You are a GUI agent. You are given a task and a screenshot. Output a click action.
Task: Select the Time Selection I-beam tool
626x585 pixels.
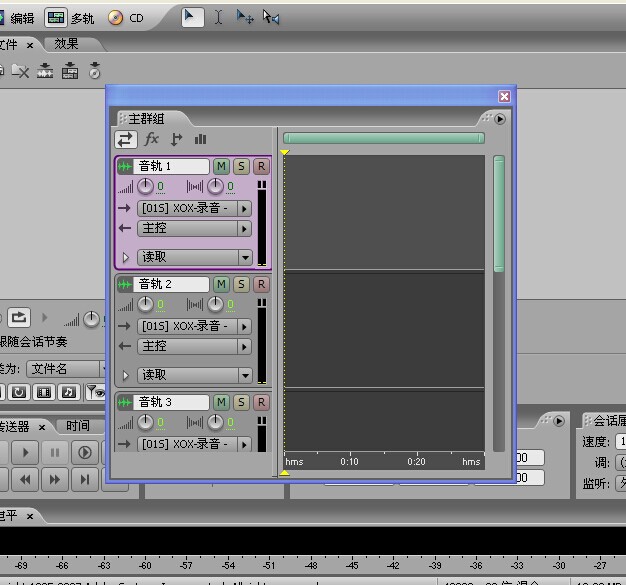click(x=218, y=17)
